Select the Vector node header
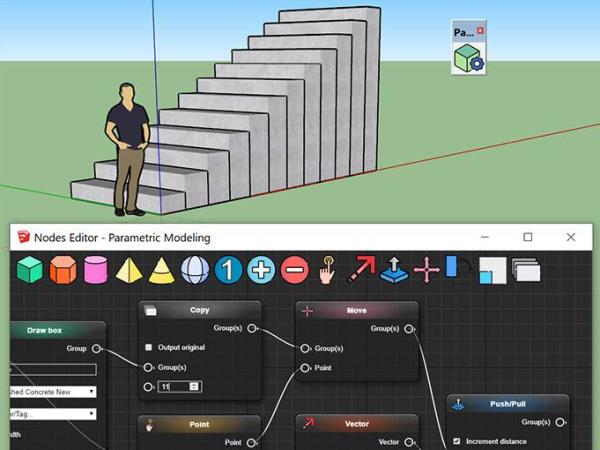This screenshot has height=450, width=600. 357,424
